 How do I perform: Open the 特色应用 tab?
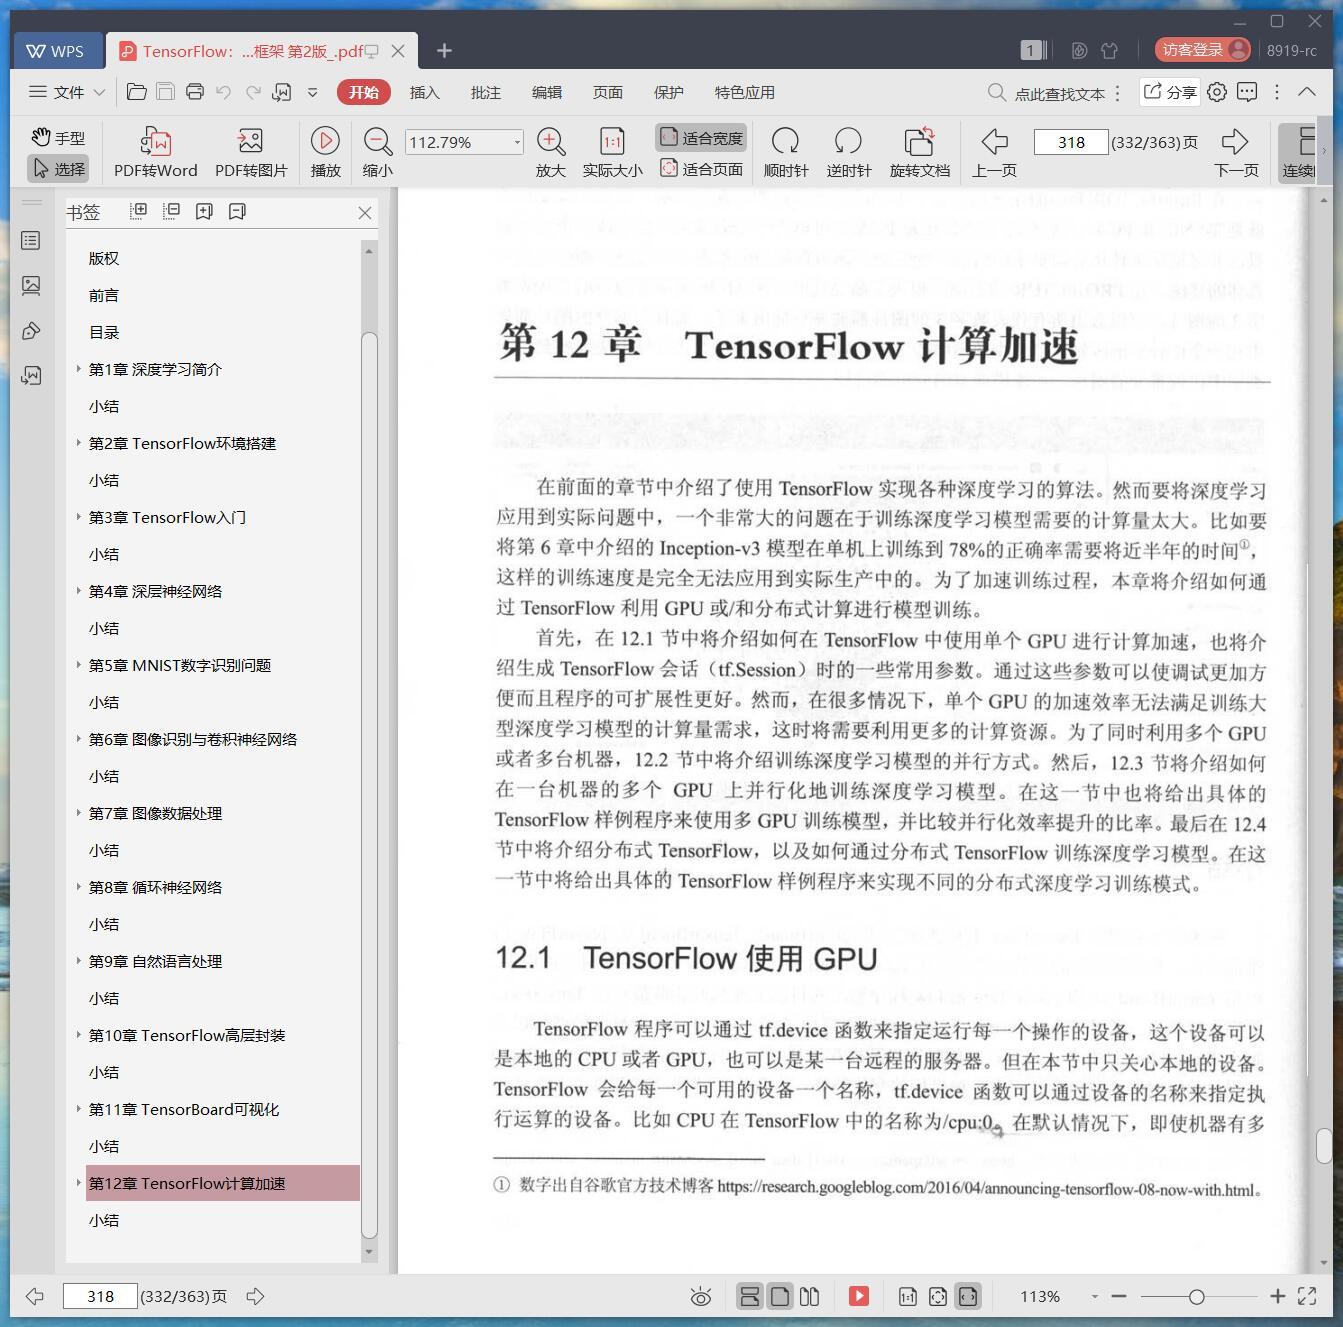point(744,92)
